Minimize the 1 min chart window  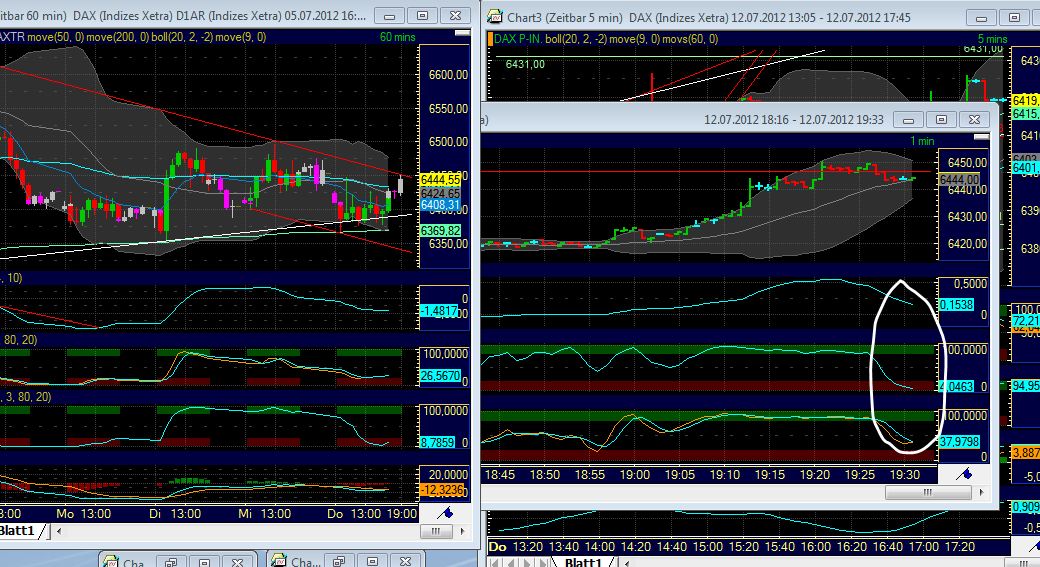pyautogui.click(x=908, y=119)
